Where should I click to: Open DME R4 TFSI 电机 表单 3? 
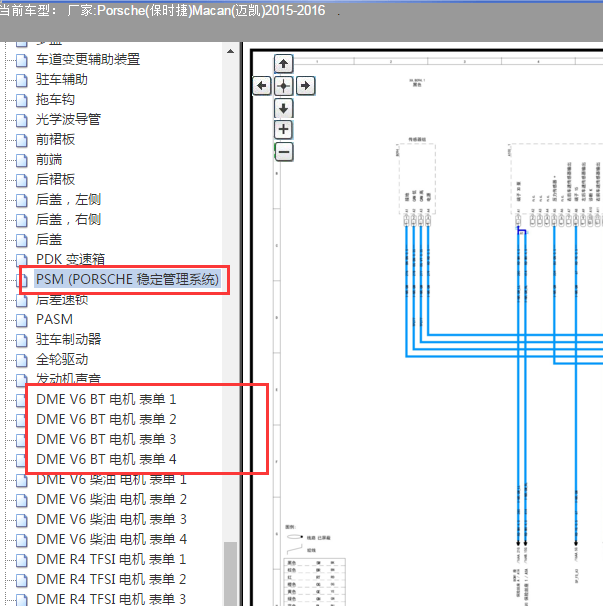point(111,599)
